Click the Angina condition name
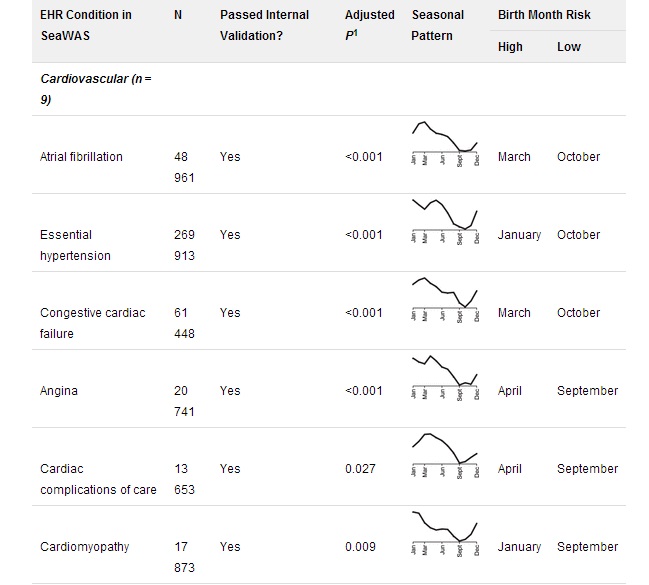The image size is (649, 585). [x=58, y=391]
